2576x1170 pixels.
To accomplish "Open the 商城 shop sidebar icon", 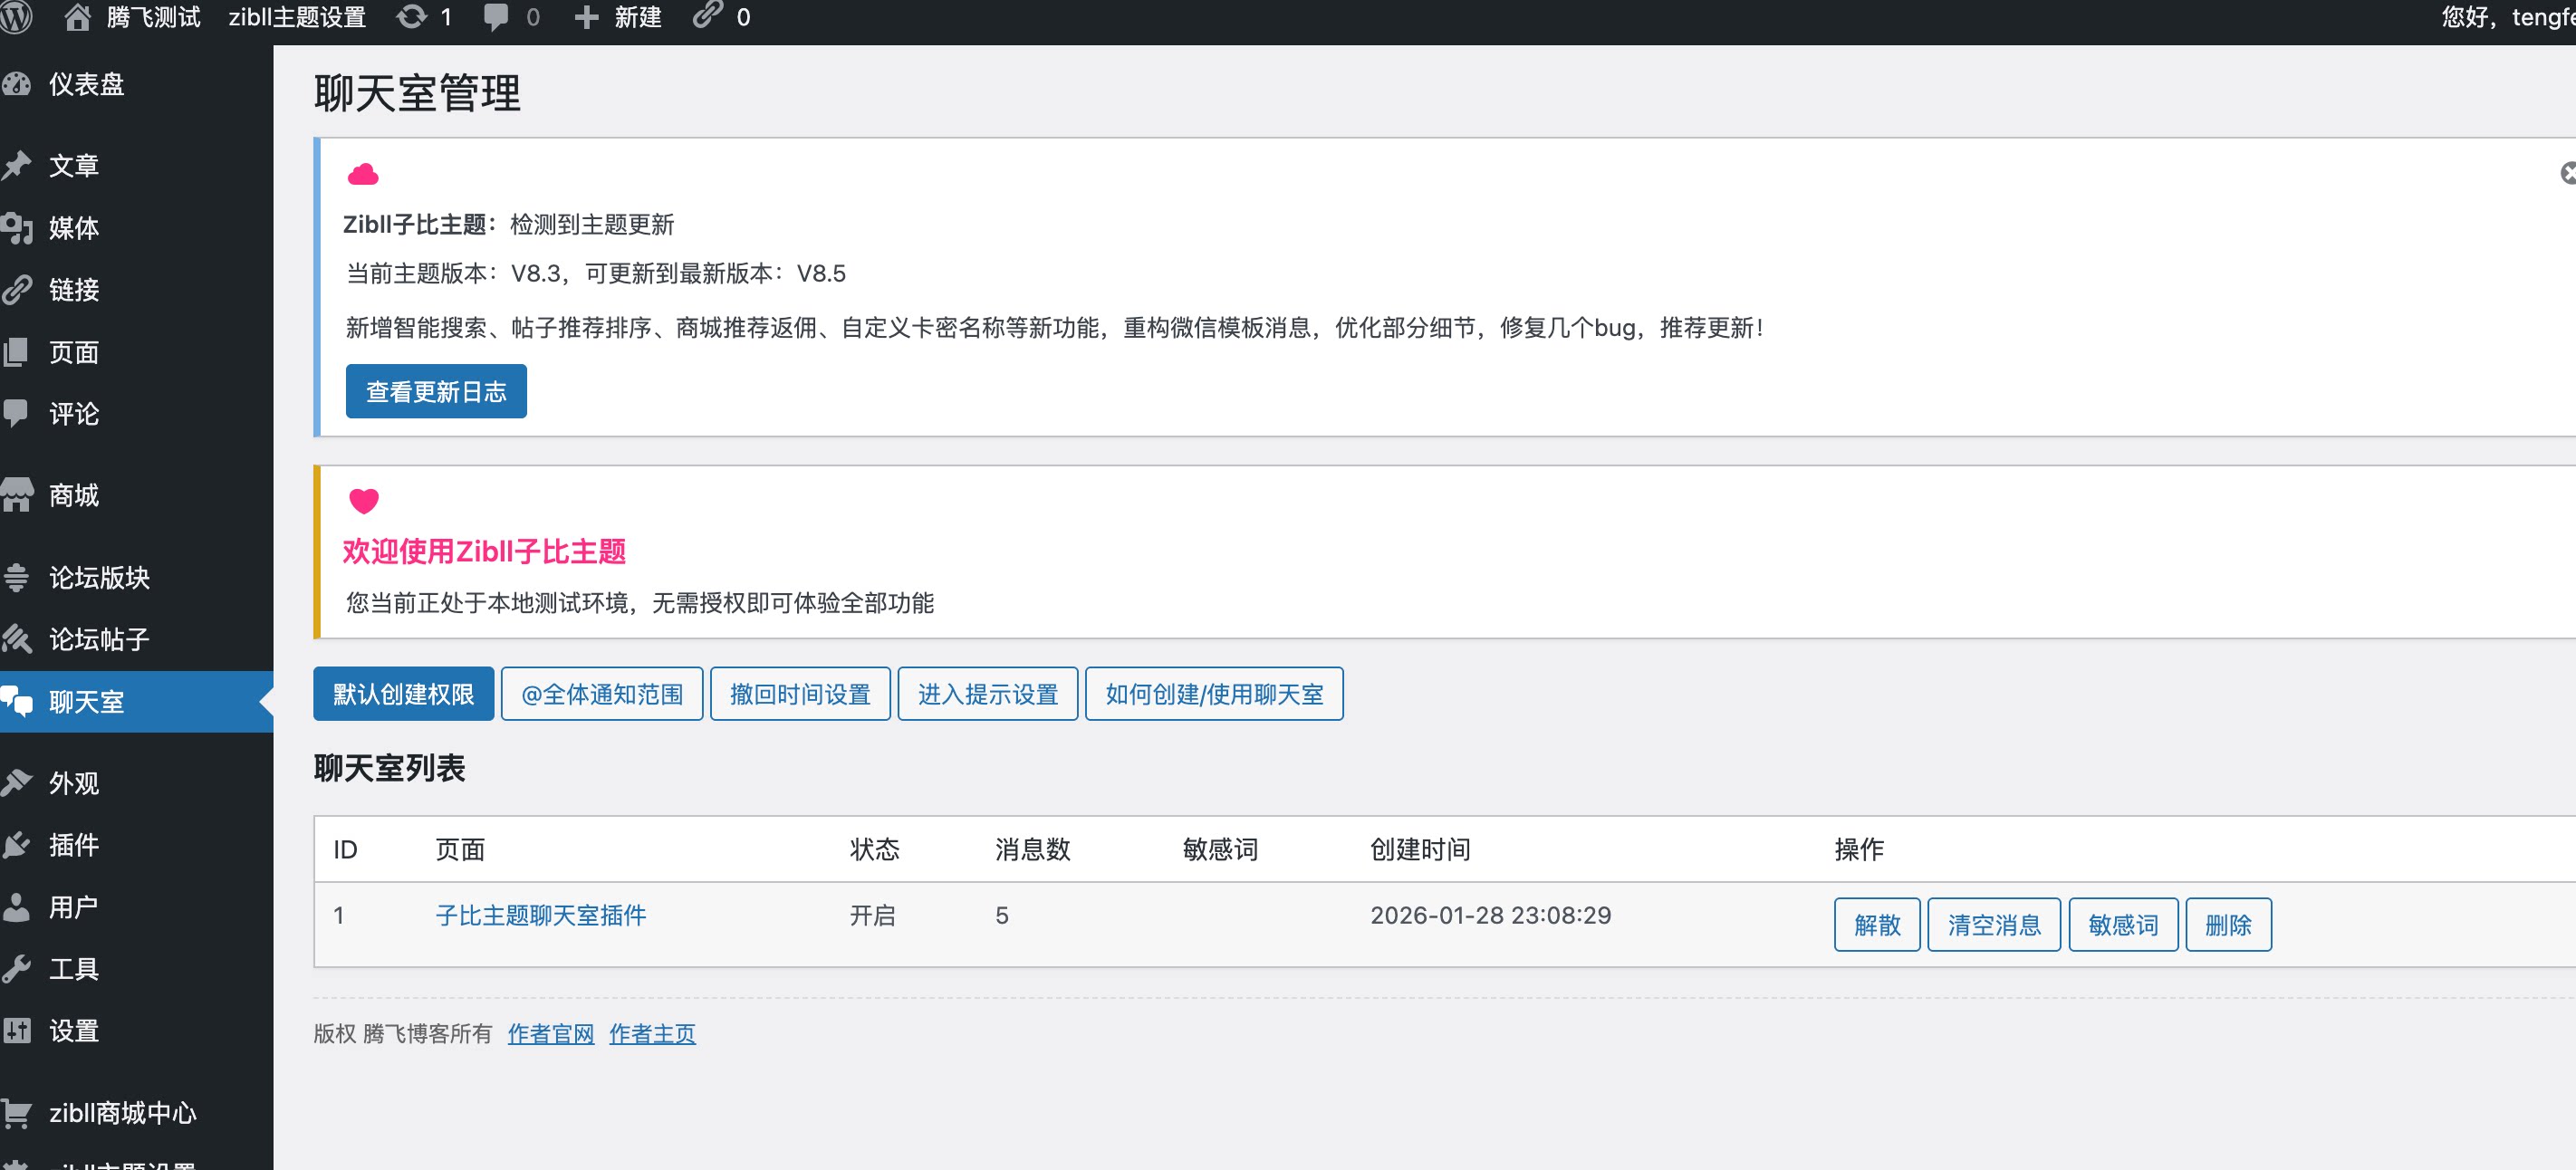I will tap(18, 494).
